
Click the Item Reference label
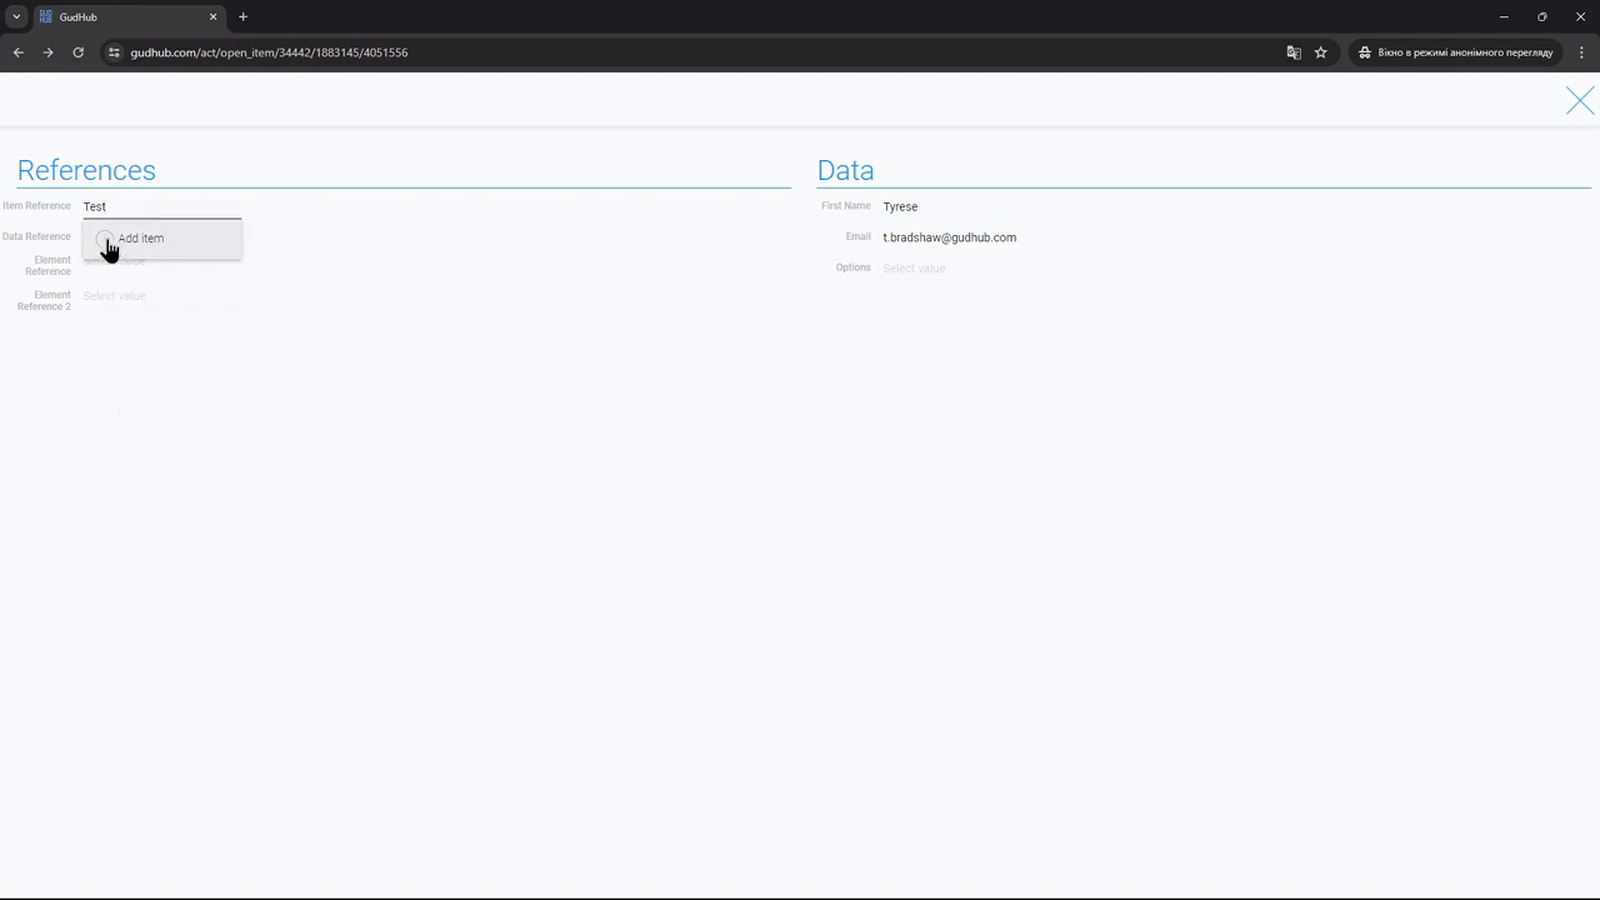click(x=36, y=206)
